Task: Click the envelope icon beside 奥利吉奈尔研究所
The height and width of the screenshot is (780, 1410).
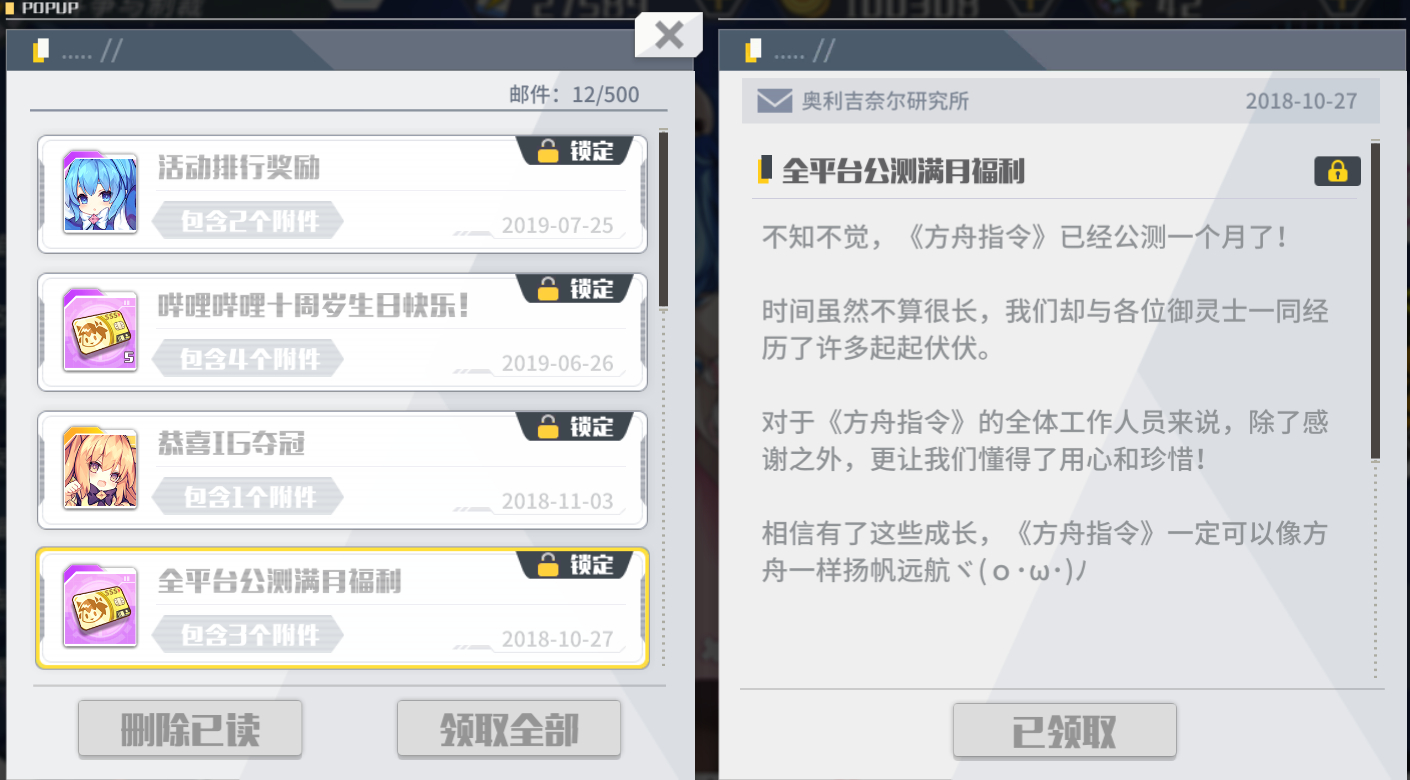Action: (x=774, y=101)
